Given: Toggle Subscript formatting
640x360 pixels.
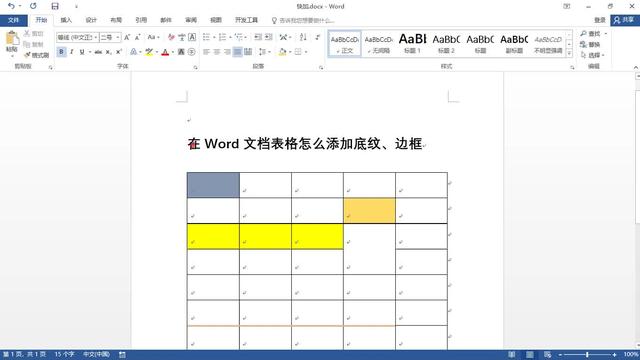Looking at the screenshot, I should click(x=108, y=52).
